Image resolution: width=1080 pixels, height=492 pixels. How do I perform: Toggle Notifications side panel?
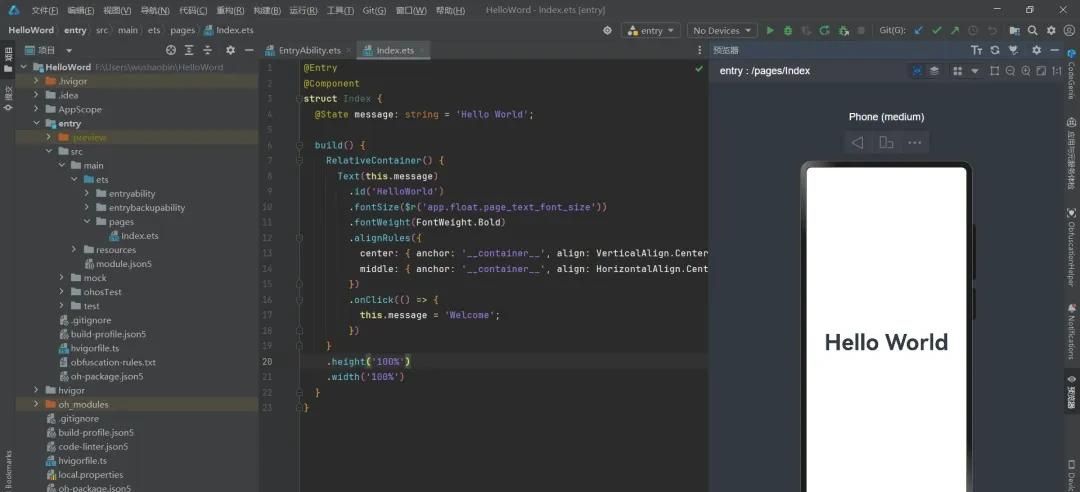[x=1071, y=331]
